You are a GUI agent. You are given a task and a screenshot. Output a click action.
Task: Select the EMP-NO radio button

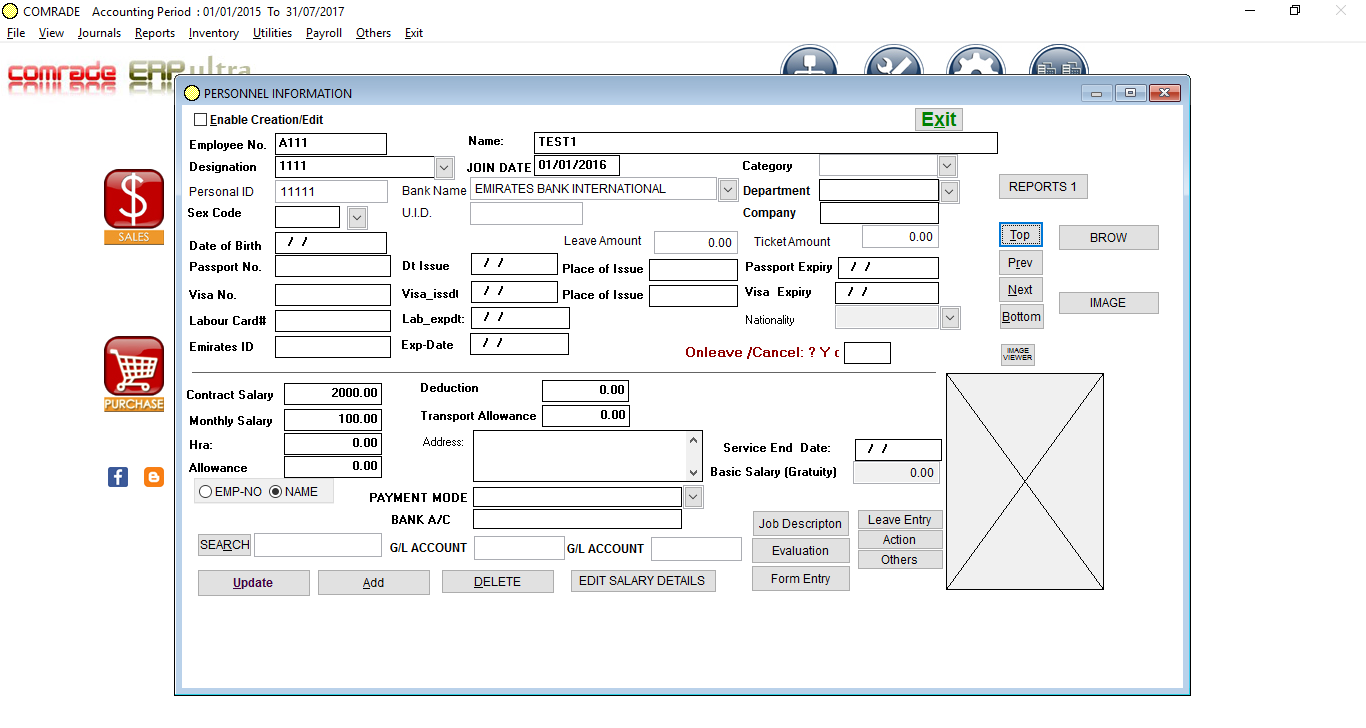pos(206,491)
